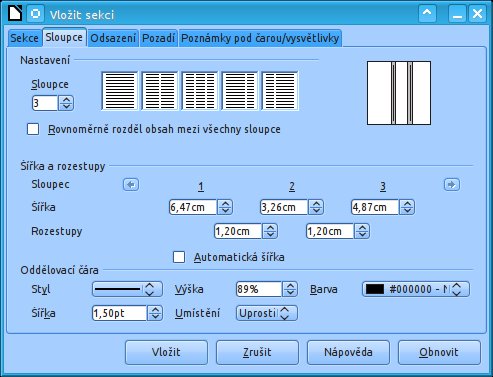Open the Pozadí tab
Viewport: 493px width, 377px height.
[x=158, y=38]
